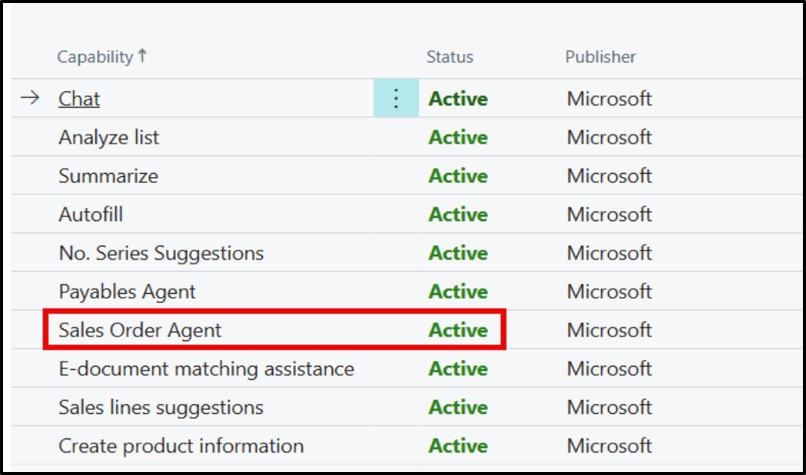
Task: Click Microsoft publisher in Create product information row
Action: 609,446
